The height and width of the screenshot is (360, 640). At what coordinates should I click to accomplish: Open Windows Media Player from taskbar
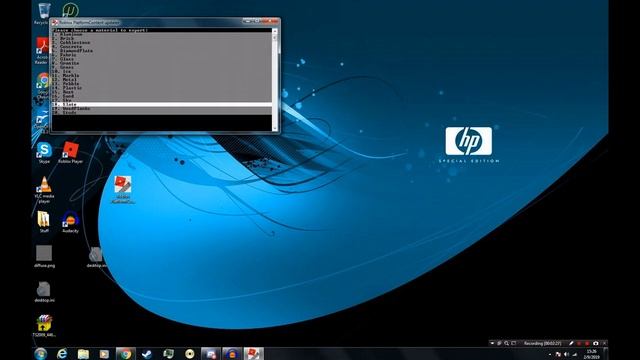[x=104, y=353]
